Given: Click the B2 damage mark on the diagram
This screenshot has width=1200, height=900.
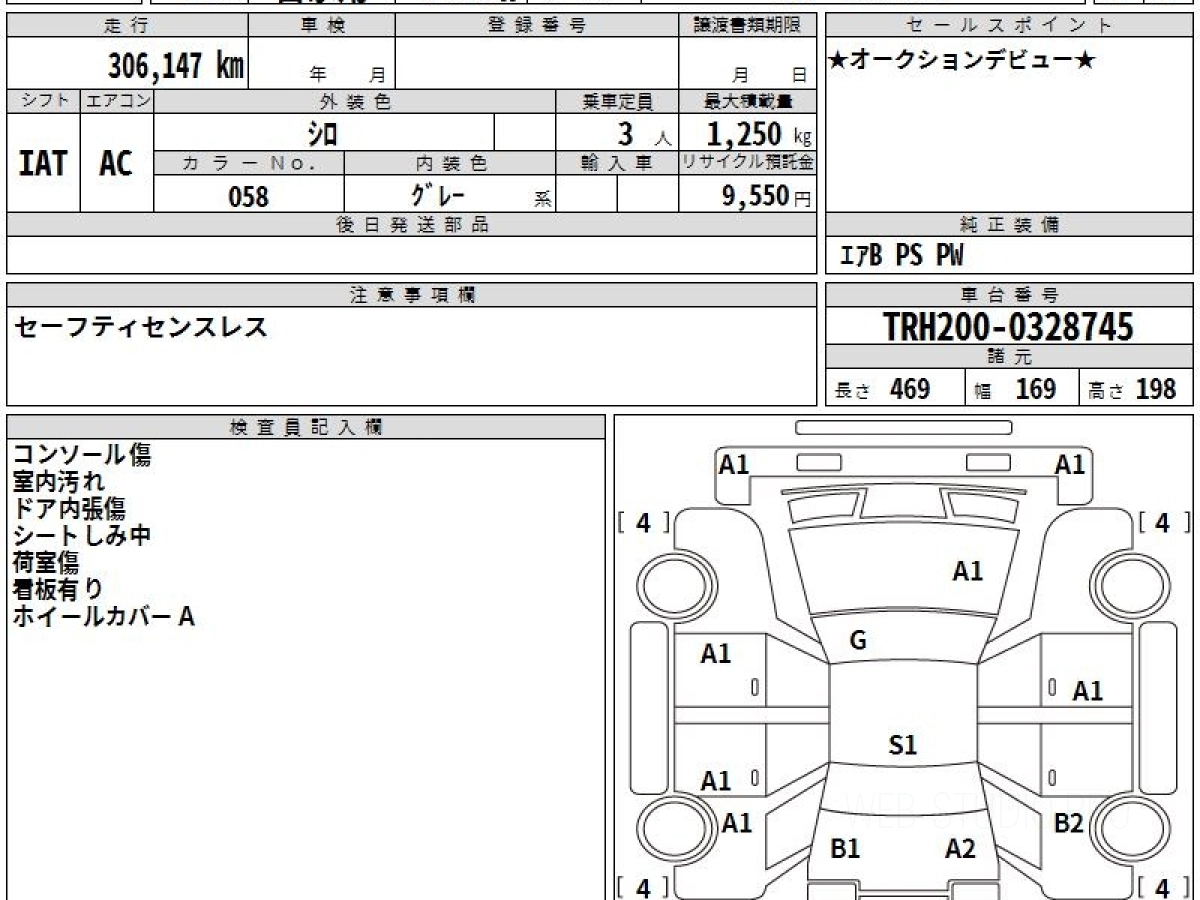Looking at the screenshot, I should (1069, 822).
